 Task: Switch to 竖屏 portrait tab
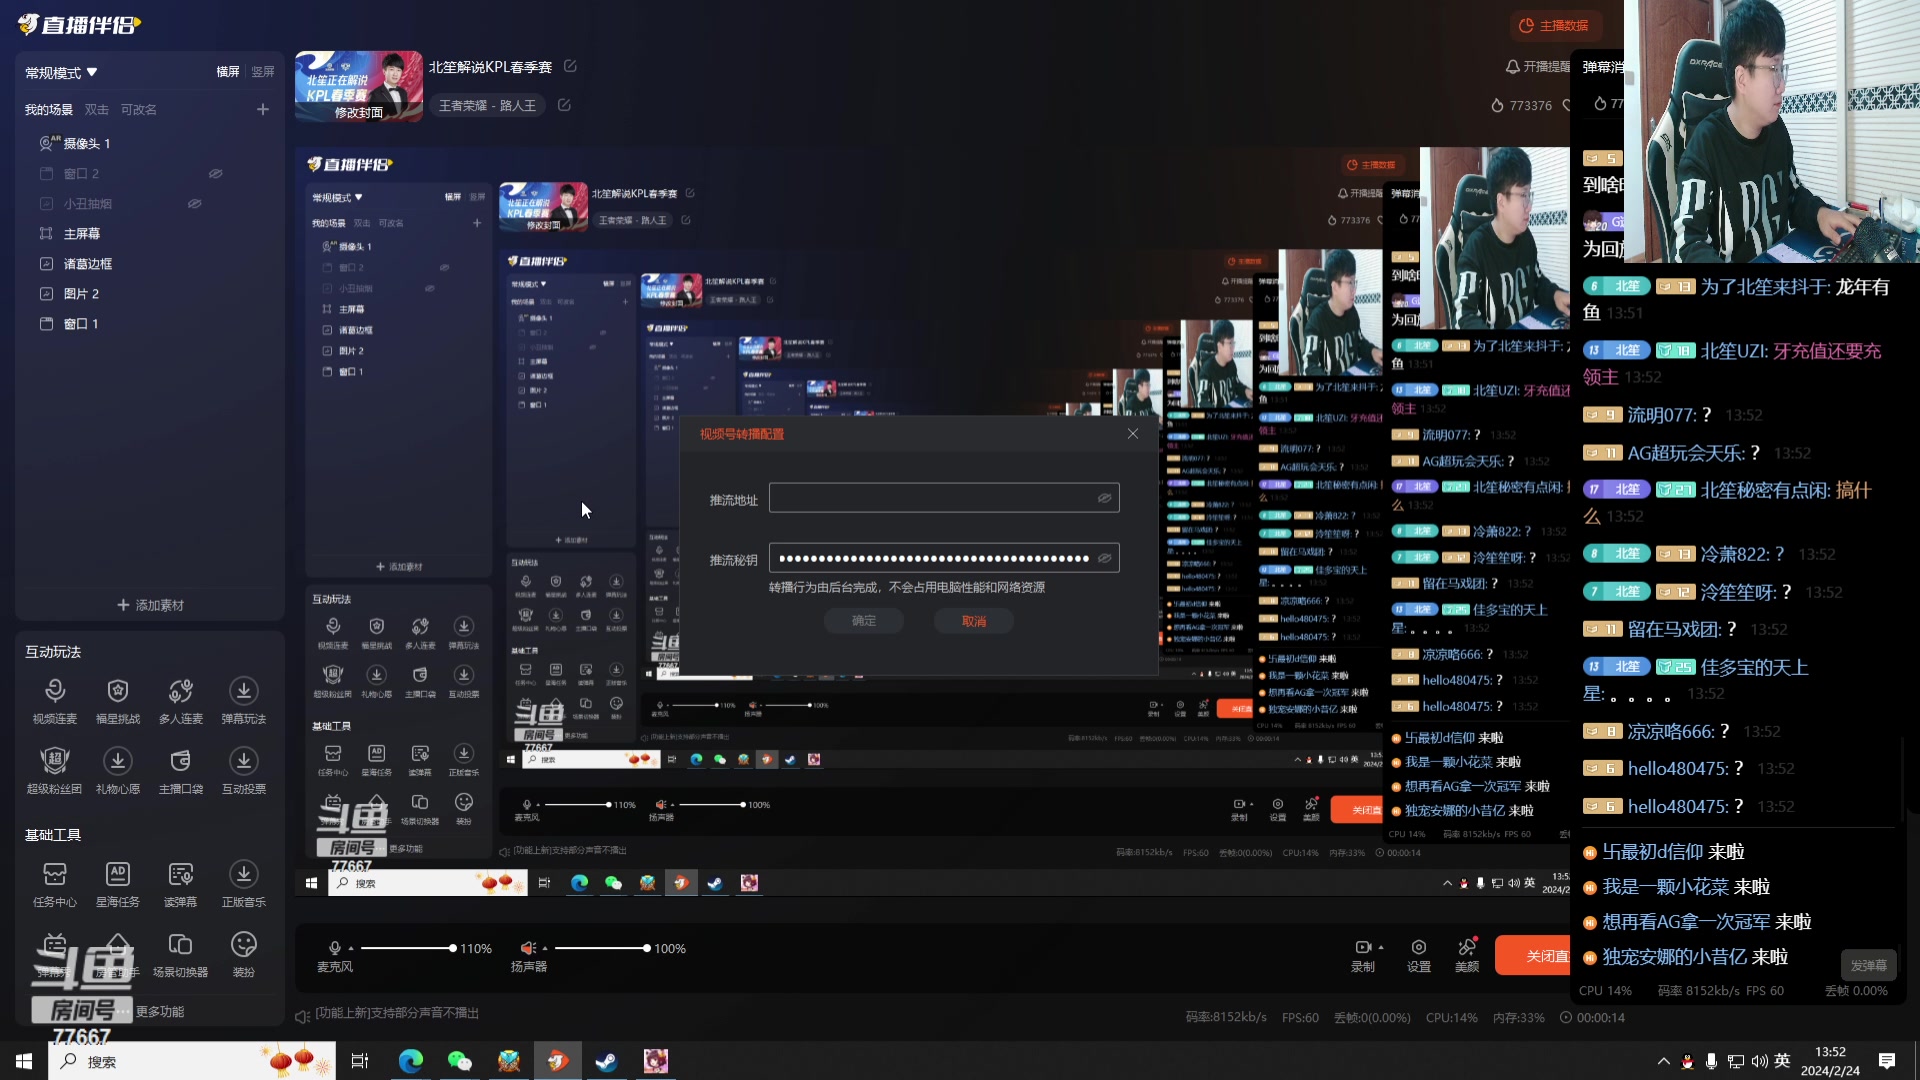[263, 72]
